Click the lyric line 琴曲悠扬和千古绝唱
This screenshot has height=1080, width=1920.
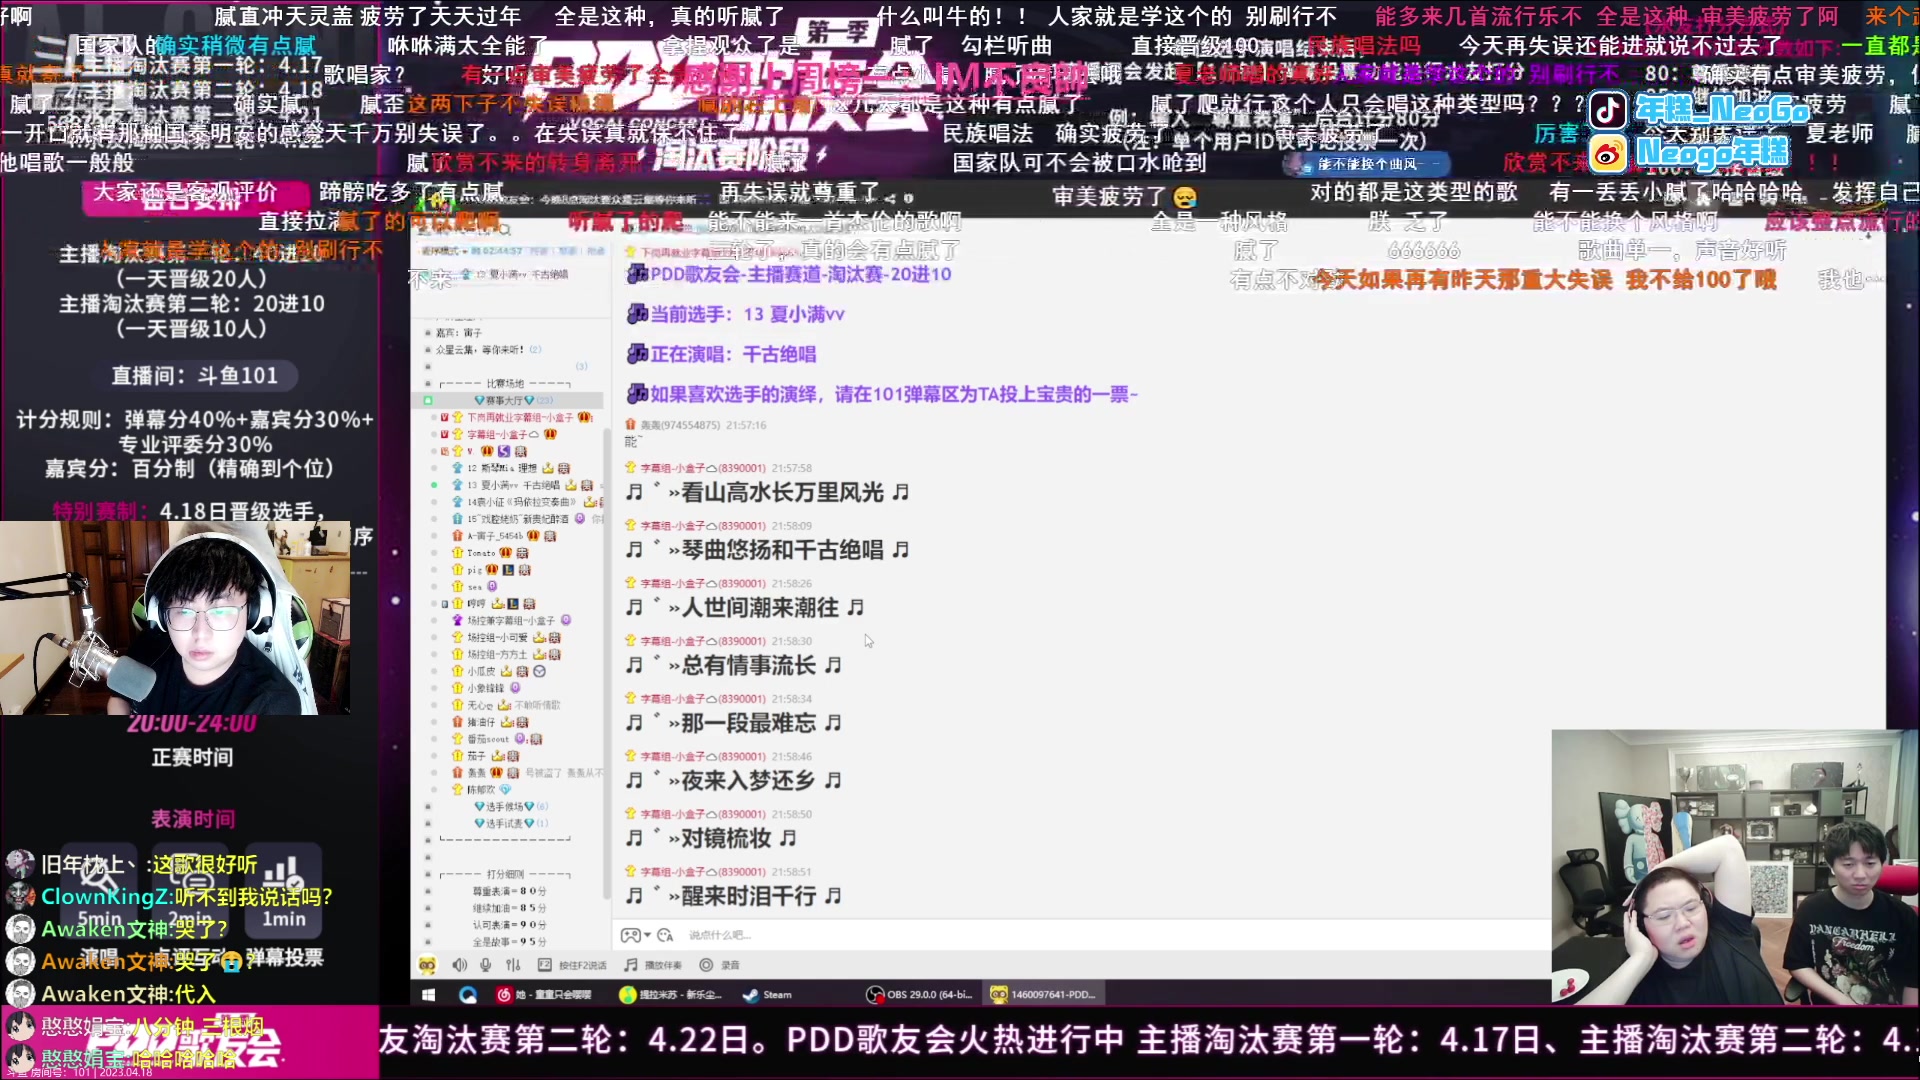point(782,550)
